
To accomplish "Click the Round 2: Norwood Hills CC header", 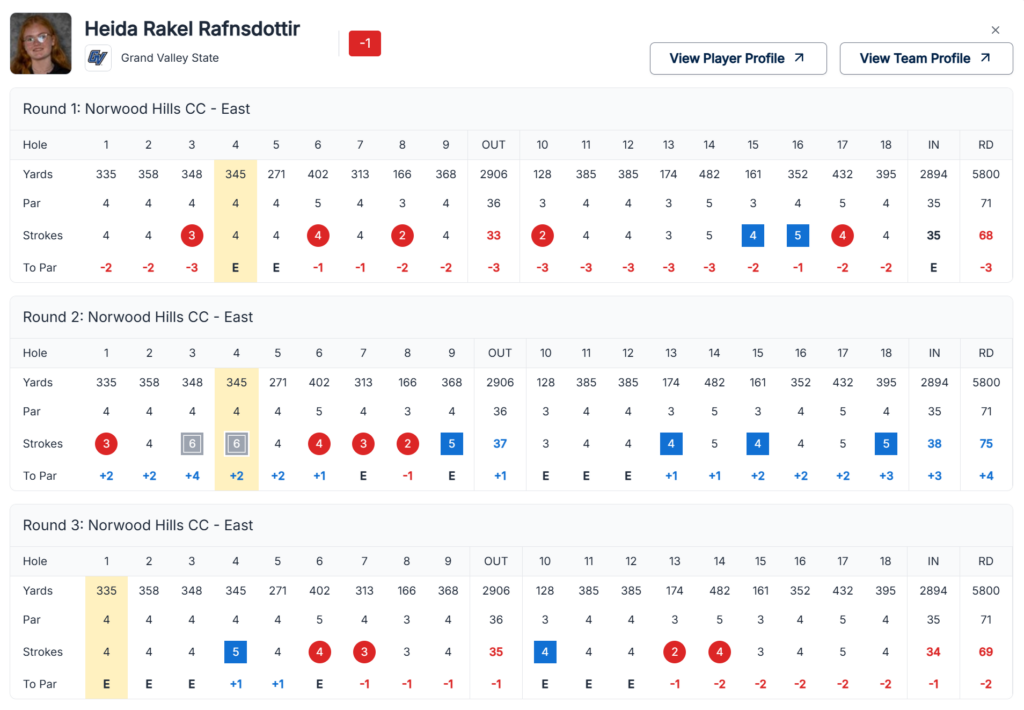I will 168,317.
